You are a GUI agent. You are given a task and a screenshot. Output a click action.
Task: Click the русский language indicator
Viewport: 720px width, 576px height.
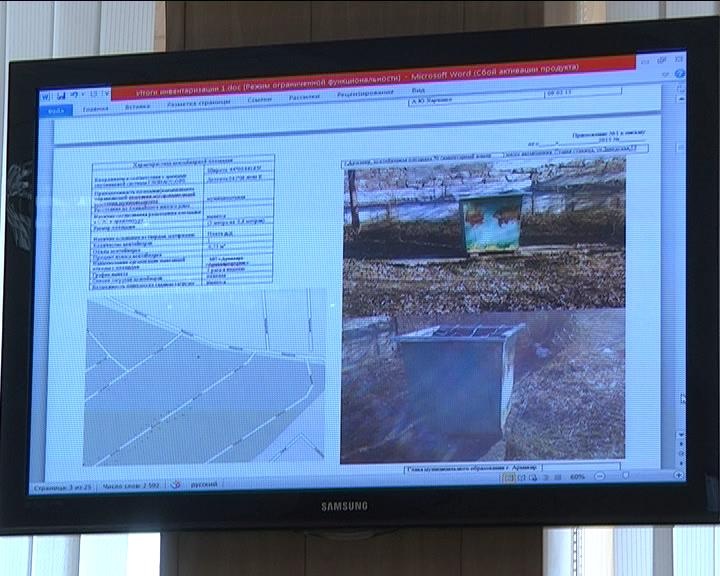(x=204, y=484)
